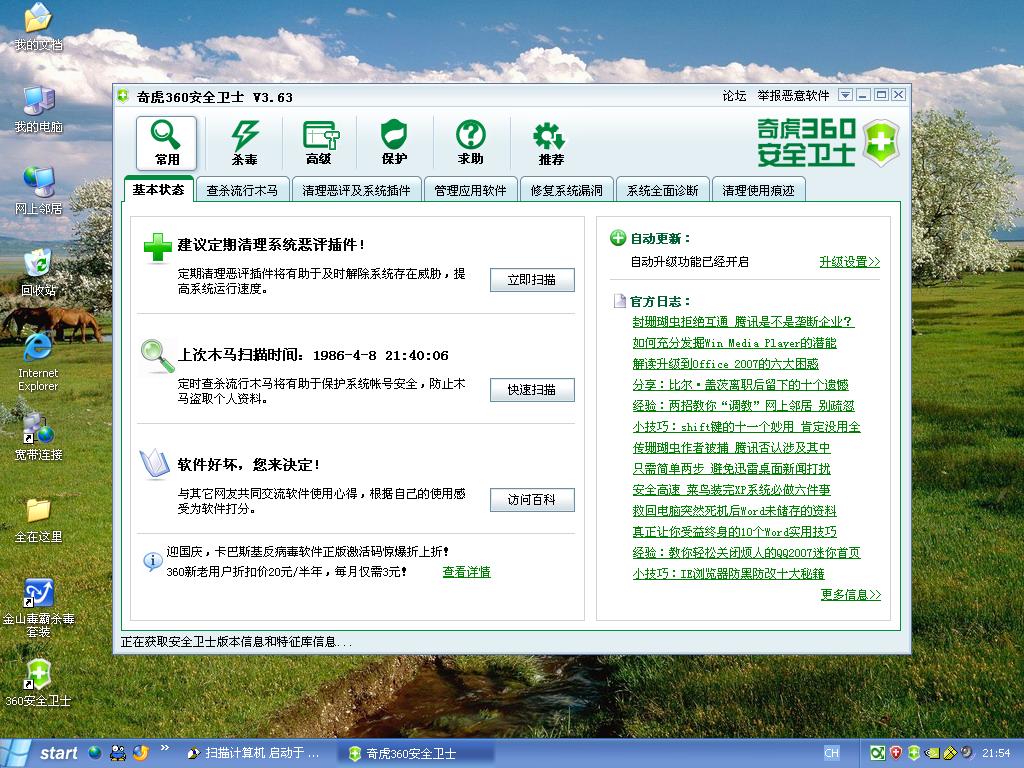Switch to the 管理应用软件 tab
This screenshot has width=1024, height=768.
tap(470, 190)
